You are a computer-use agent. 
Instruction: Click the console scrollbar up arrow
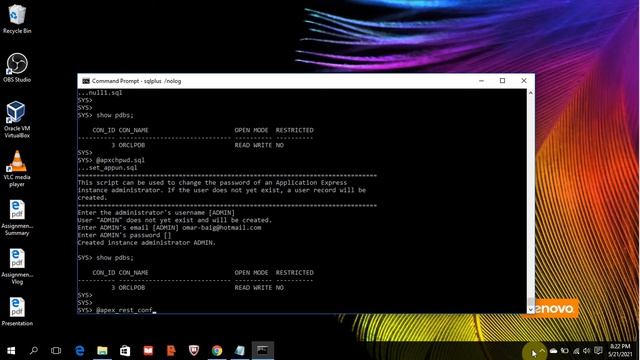530,93
